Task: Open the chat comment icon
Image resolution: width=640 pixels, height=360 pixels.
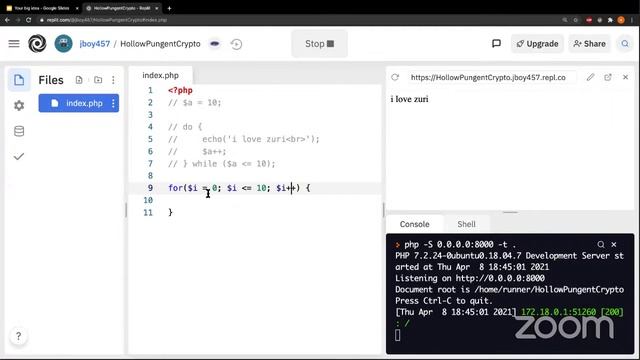Action: pyautogui.click(x=496, y=44)
